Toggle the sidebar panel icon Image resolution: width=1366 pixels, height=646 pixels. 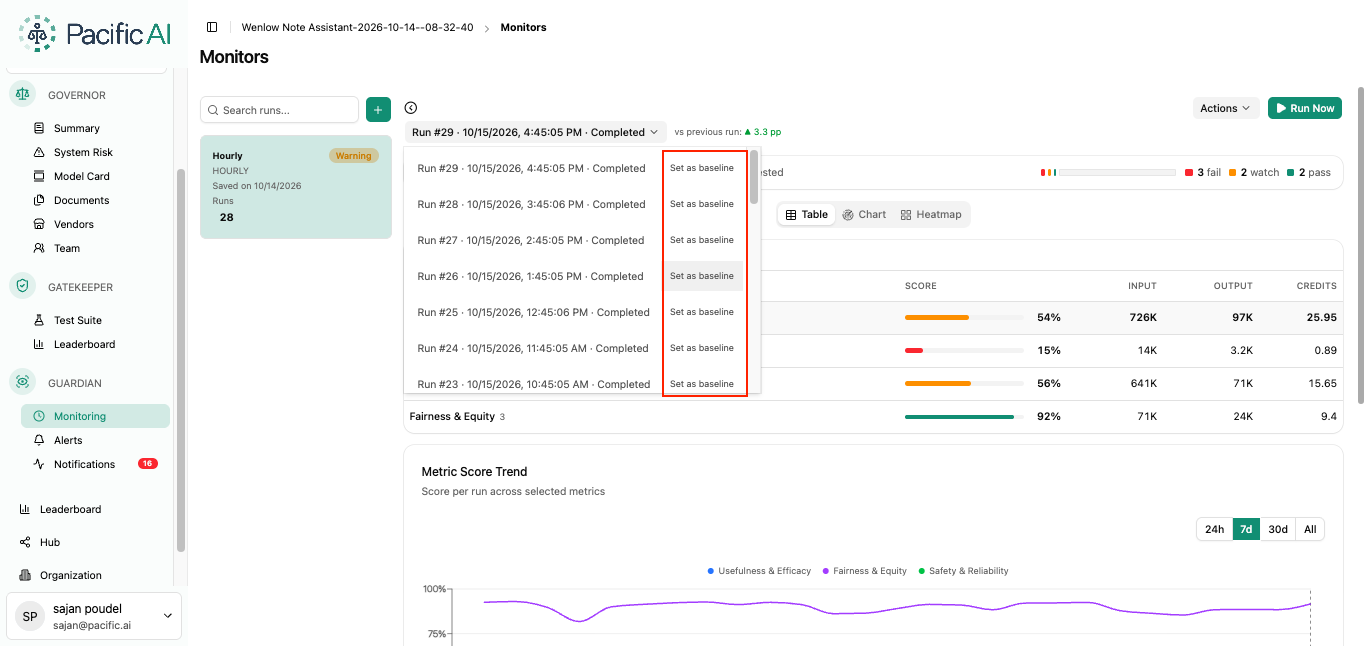[212, 27]
